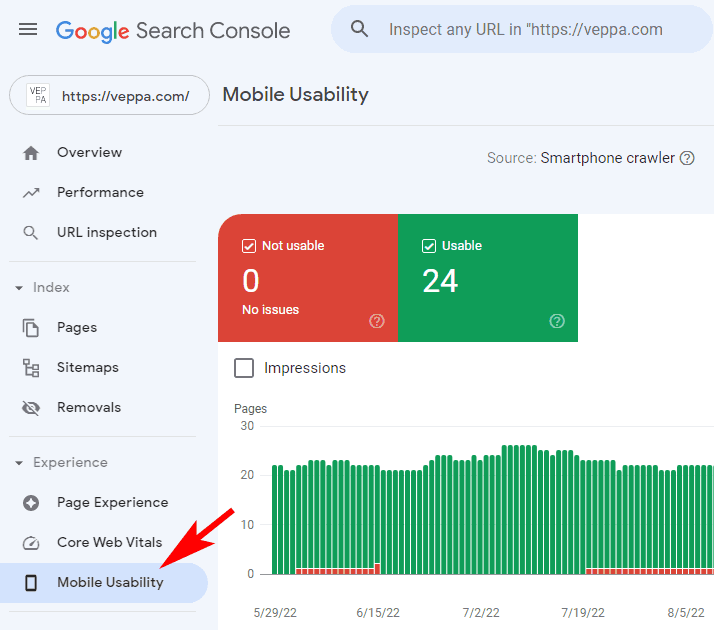This screenshot has height=630, width=714.
Task: Click the Index section heading
Action: click(51, 287)
